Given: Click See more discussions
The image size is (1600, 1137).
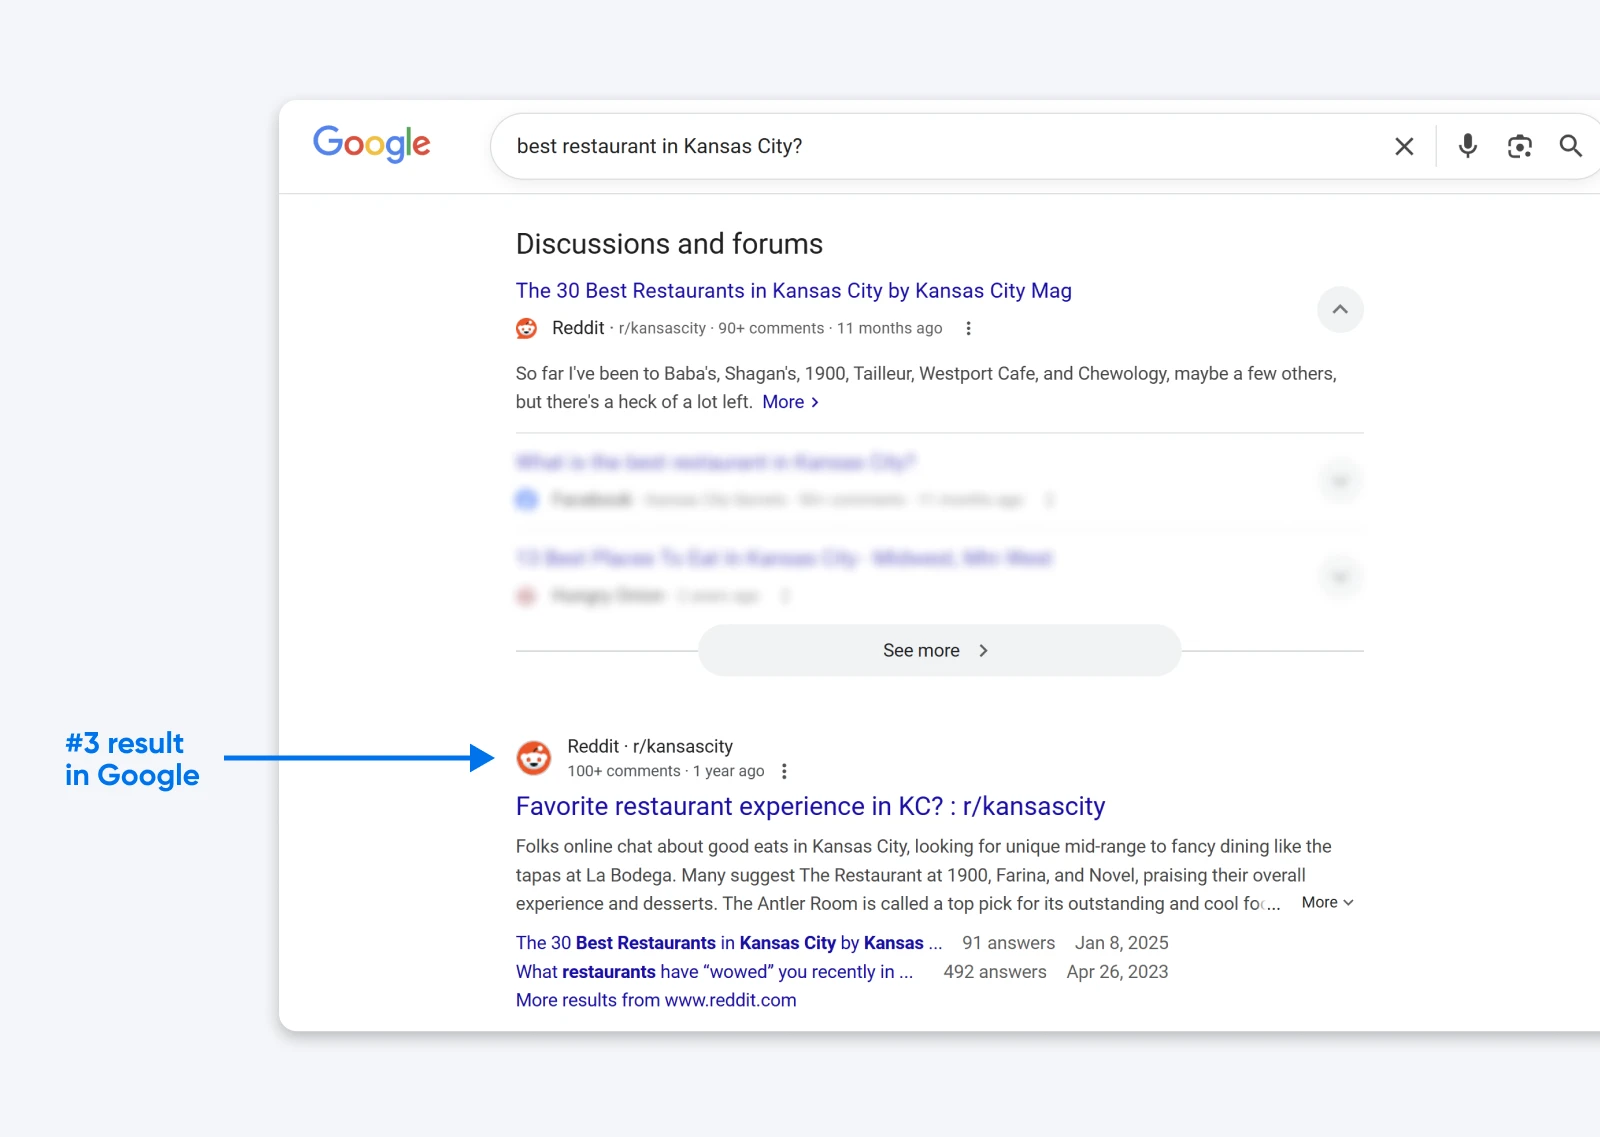Looking at the screenshot, I should [x=937, y=650].
